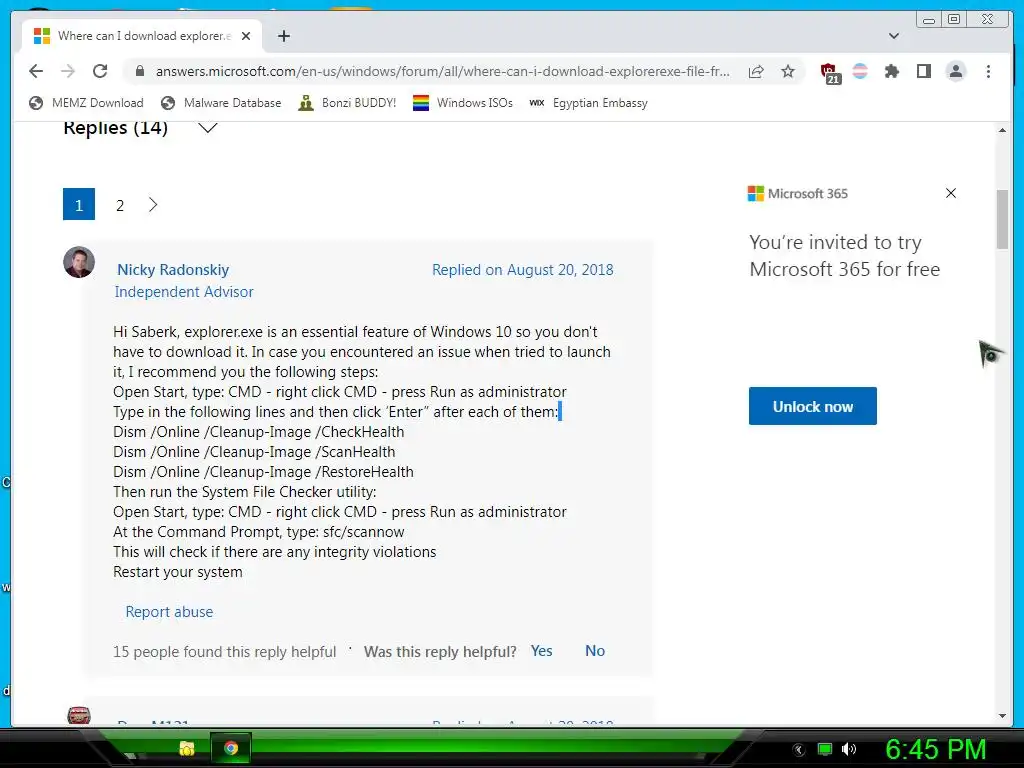1024x768 pixels.
Task: Bookmark this page with the star icon
Action: [788, 71]
